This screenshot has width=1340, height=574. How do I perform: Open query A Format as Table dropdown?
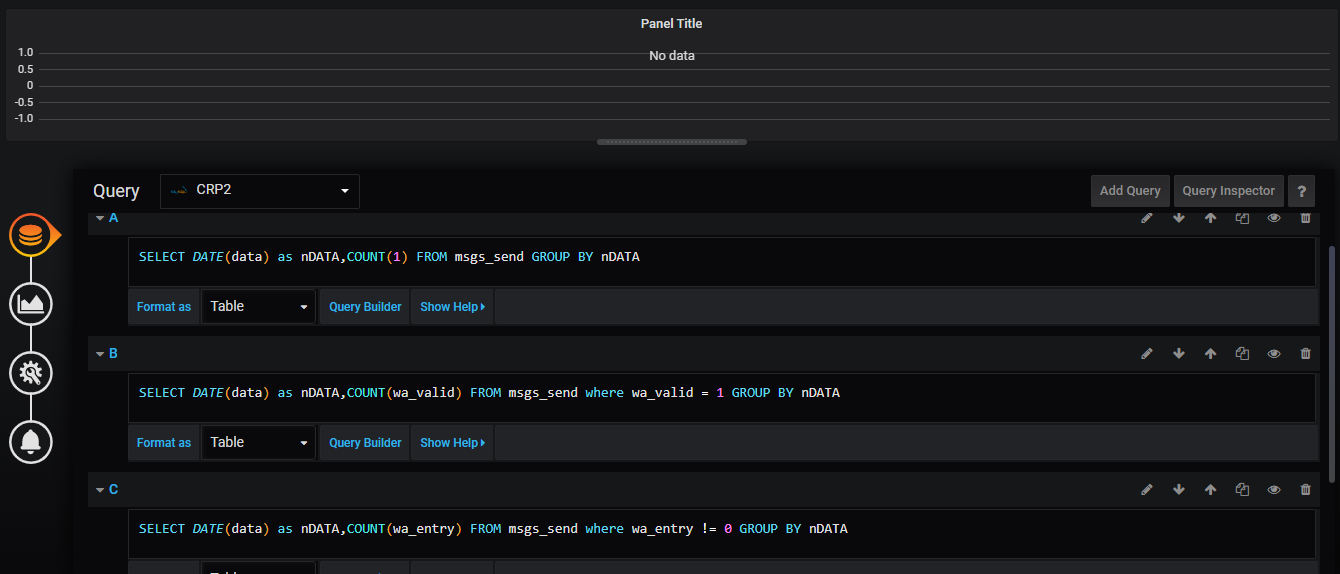[258, 306]
